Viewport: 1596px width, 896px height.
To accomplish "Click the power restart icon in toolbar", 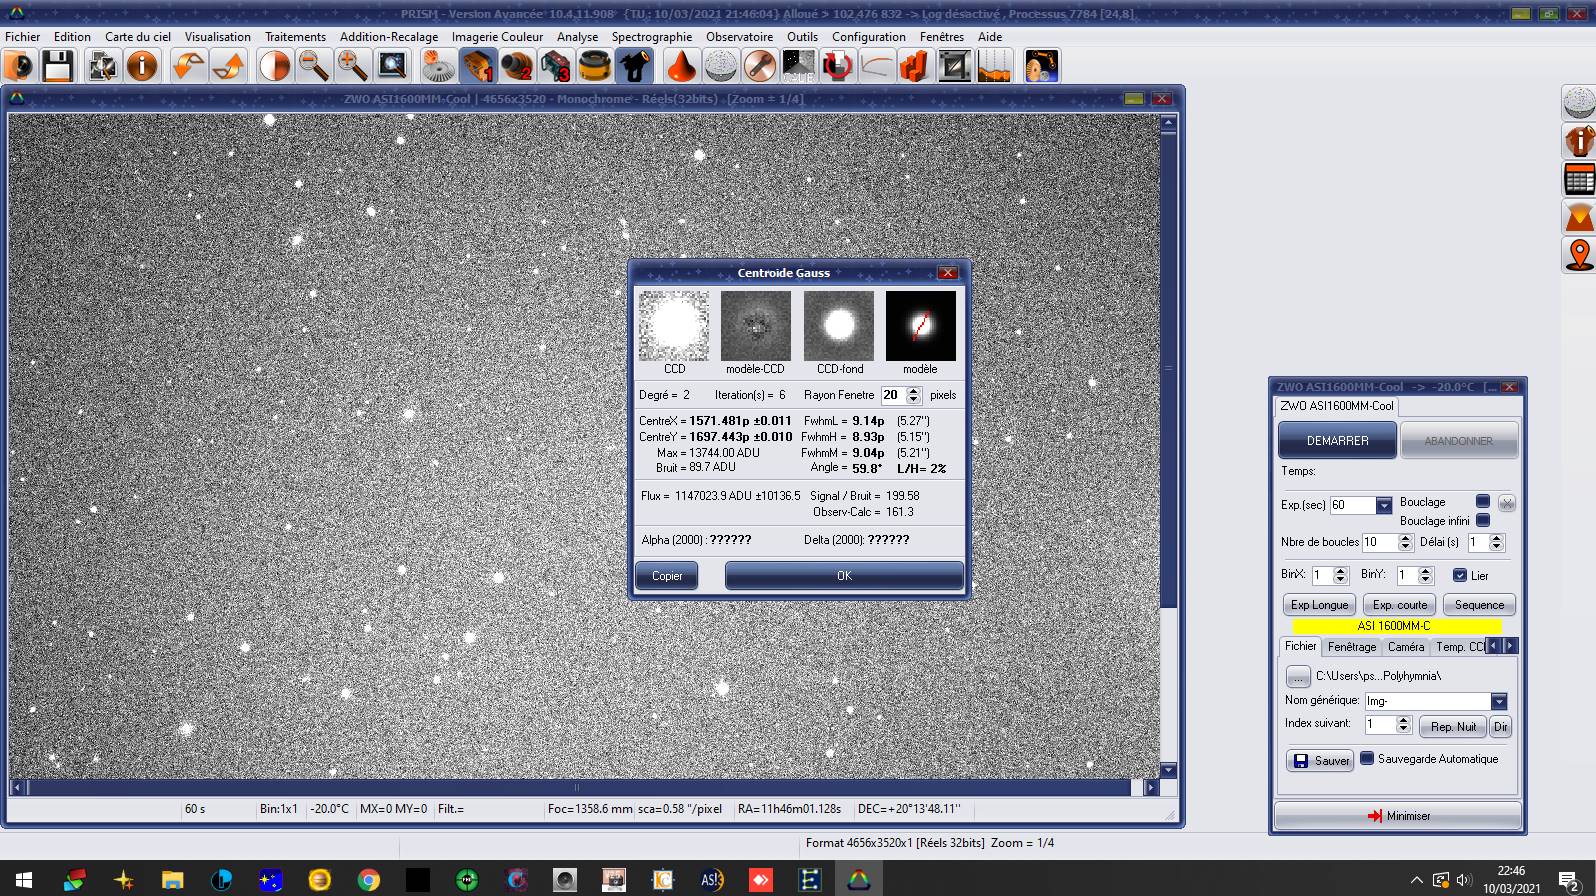I will [x=837, y=66].
